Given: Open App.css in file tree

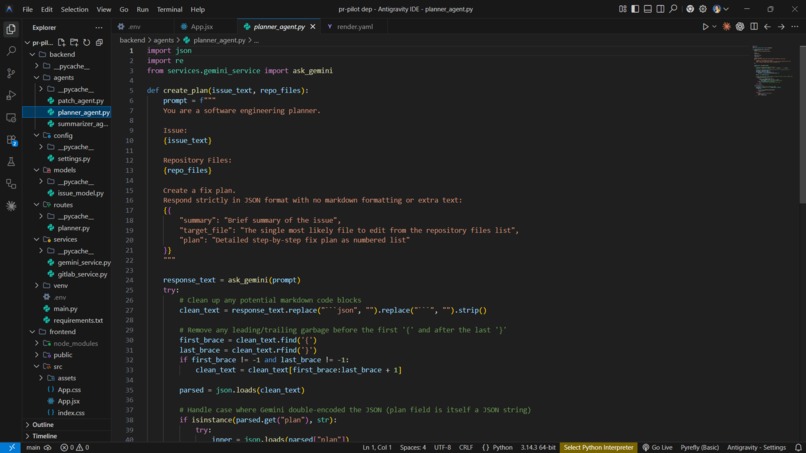Looking at the screenshot, I should pyautogui.click(x=69, y=390).
